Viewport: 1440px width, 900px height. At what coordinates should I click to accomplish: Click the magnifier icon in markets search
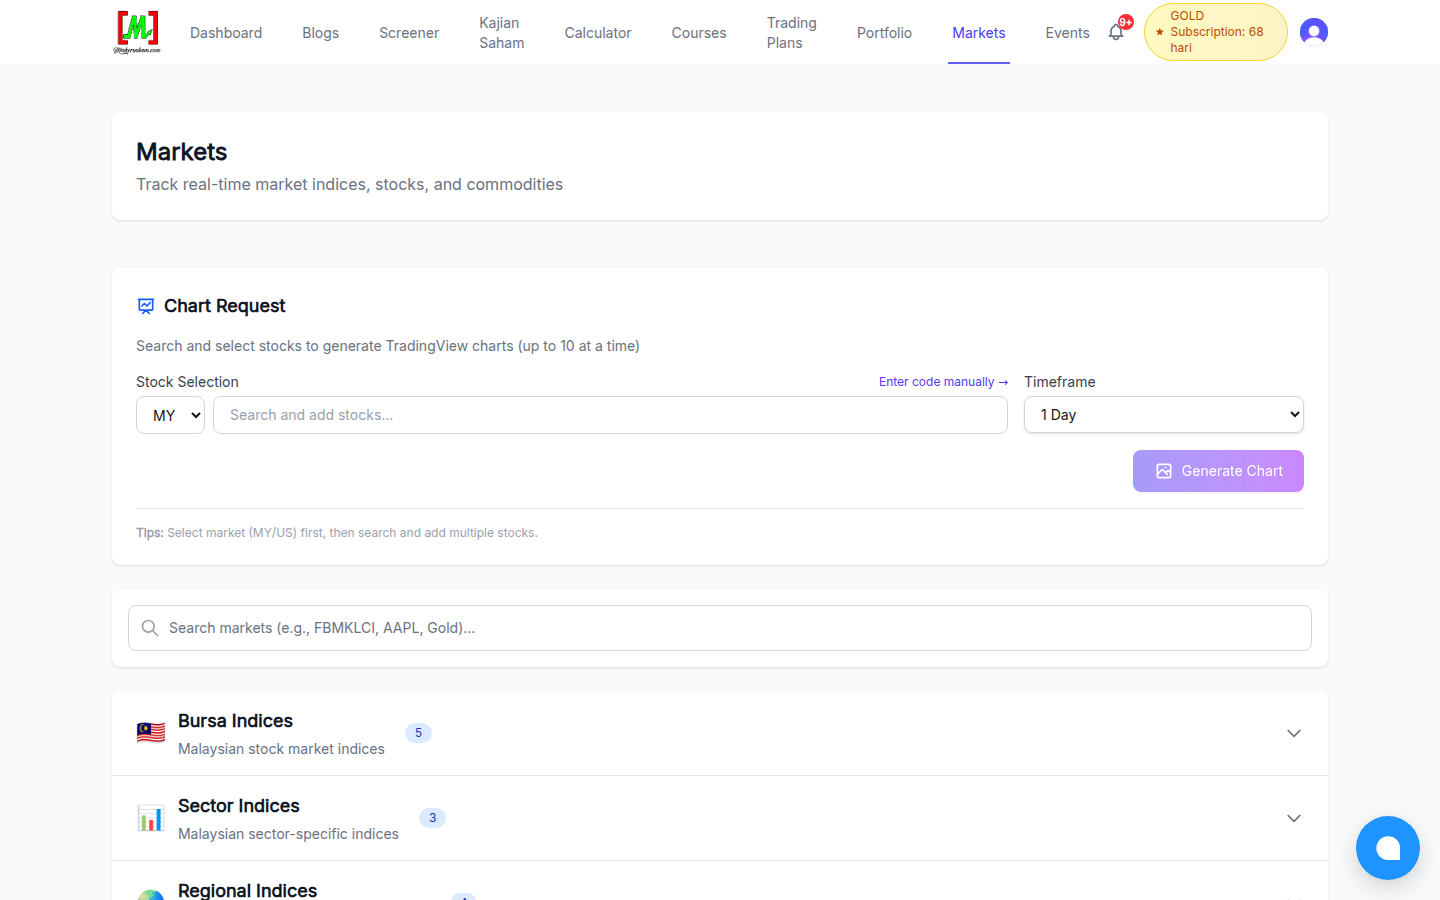point(150,628)
